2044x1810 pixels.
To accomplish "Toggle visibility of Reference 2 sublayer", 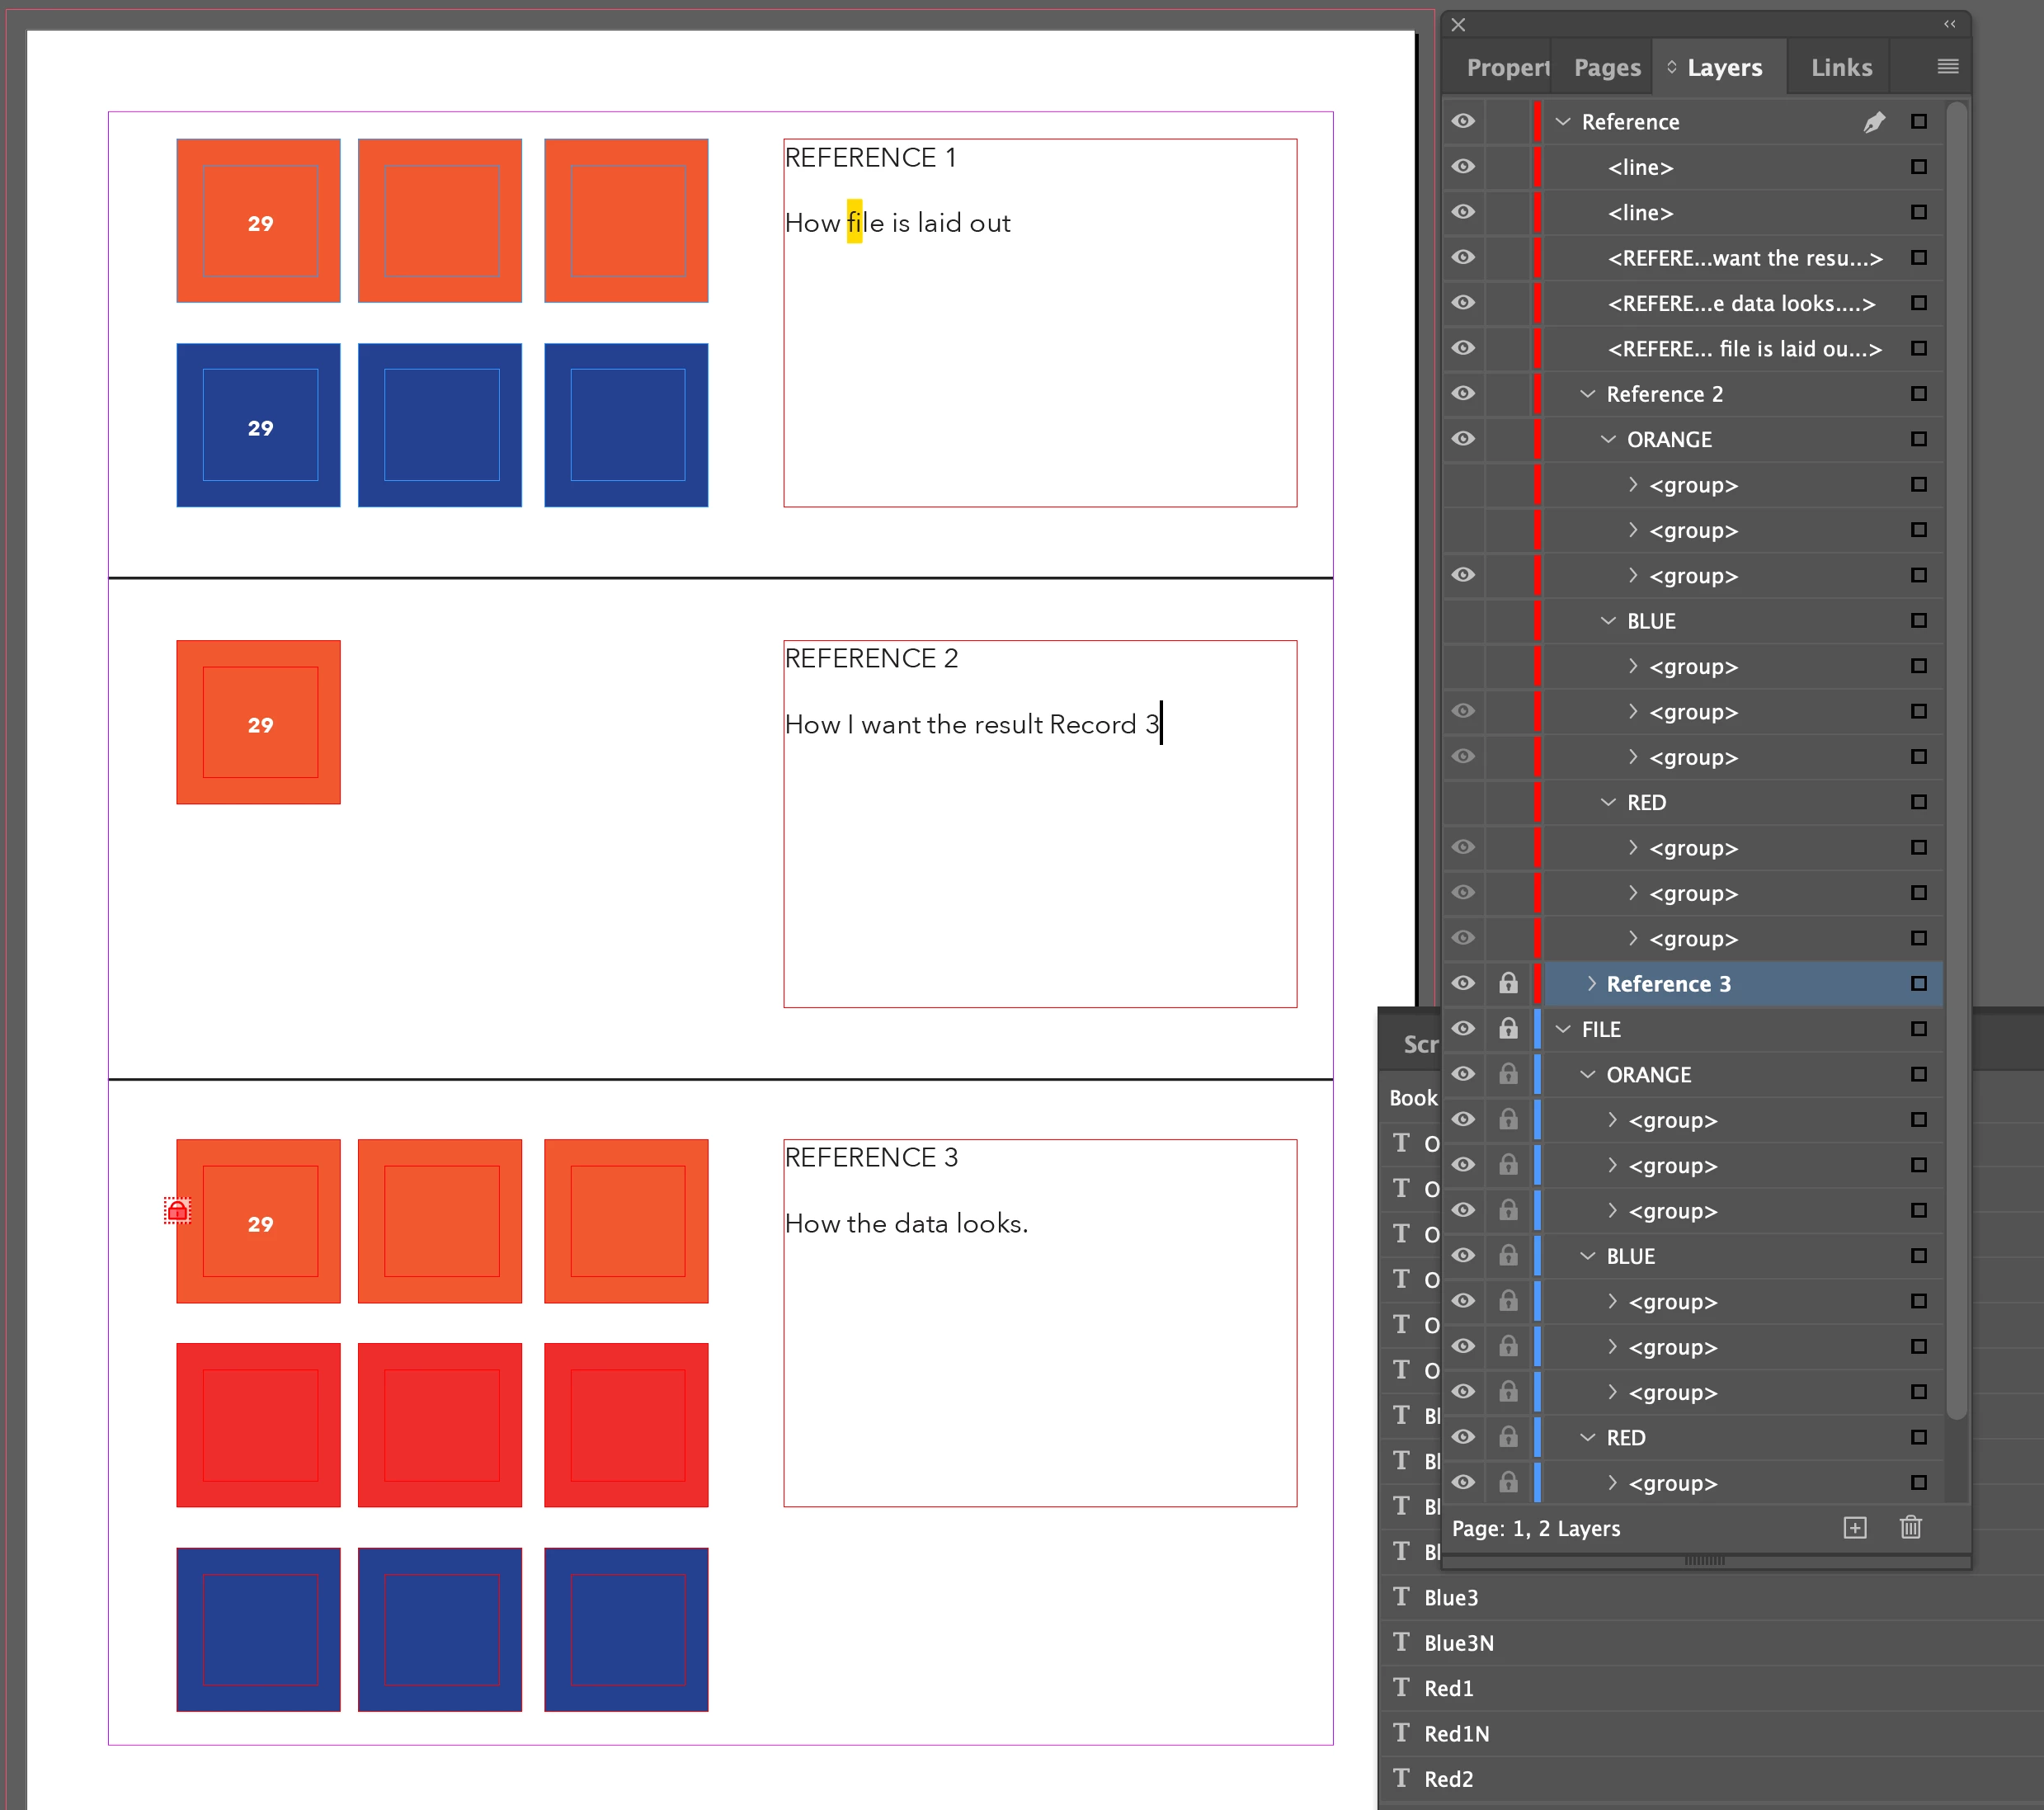I will tap(1463, 393).
